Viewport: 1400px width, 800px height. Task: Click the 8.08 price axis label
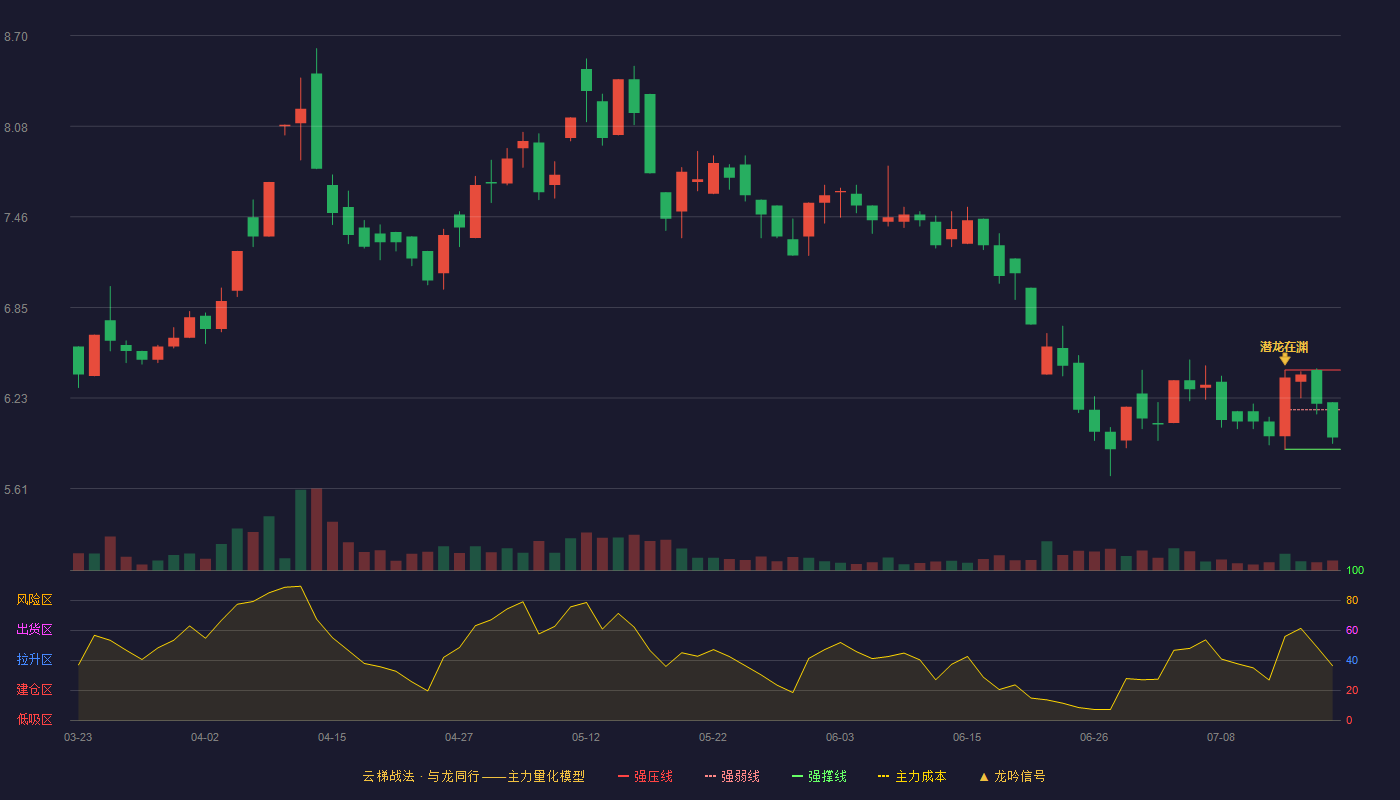pos(16,128)
